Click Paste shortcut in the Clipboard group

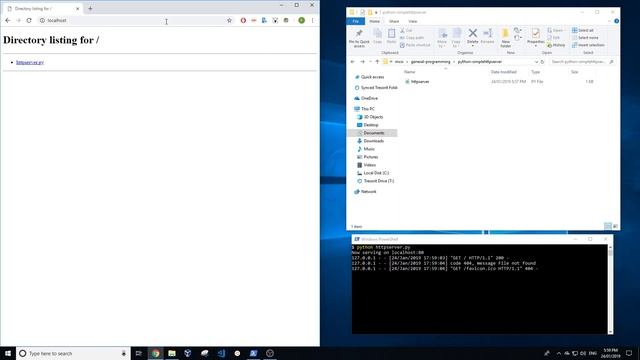point(415,45)
